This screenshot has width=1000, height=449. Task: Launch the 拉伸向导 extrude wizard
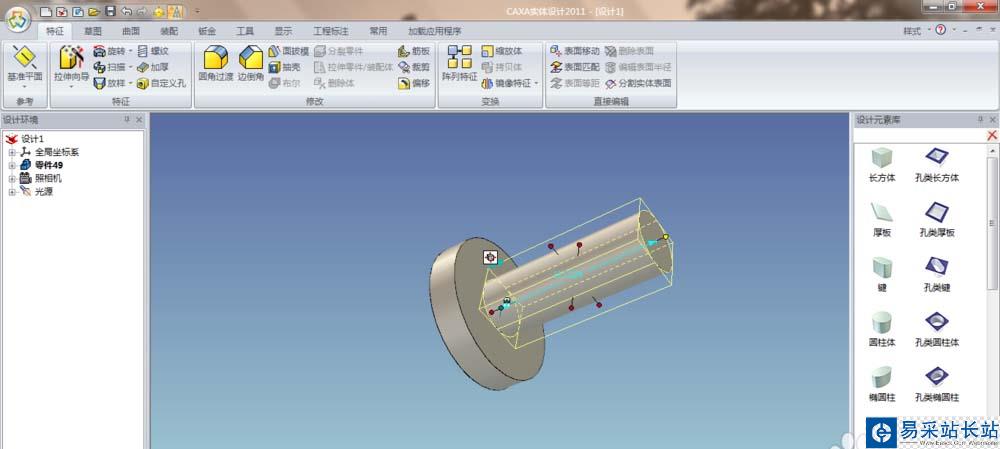[71, 64]
